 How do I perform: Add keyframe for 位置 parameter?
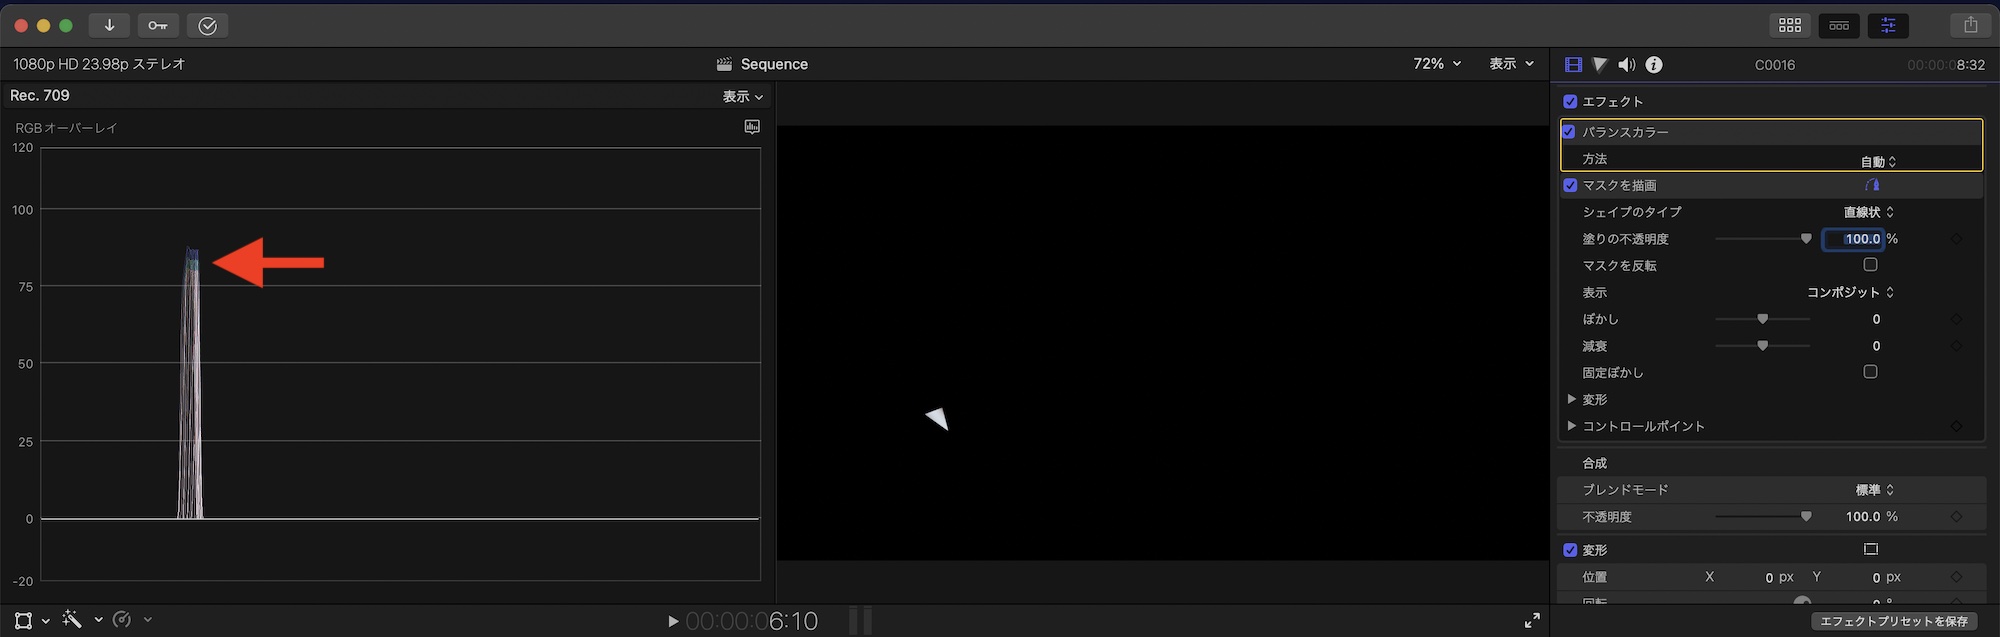point(1956,577)
